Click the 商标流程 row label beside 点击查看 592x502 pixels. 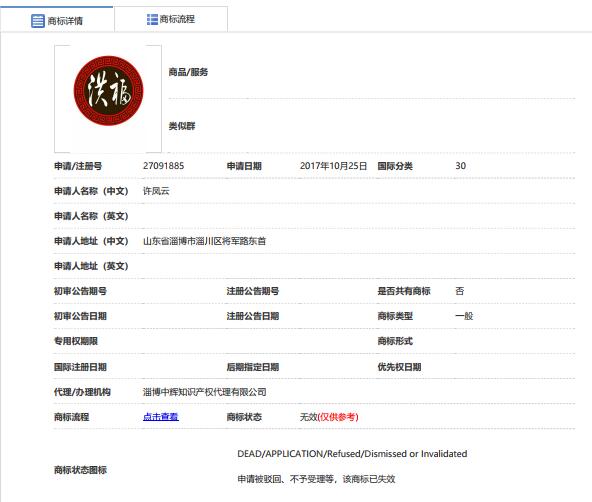pos(71,417)
